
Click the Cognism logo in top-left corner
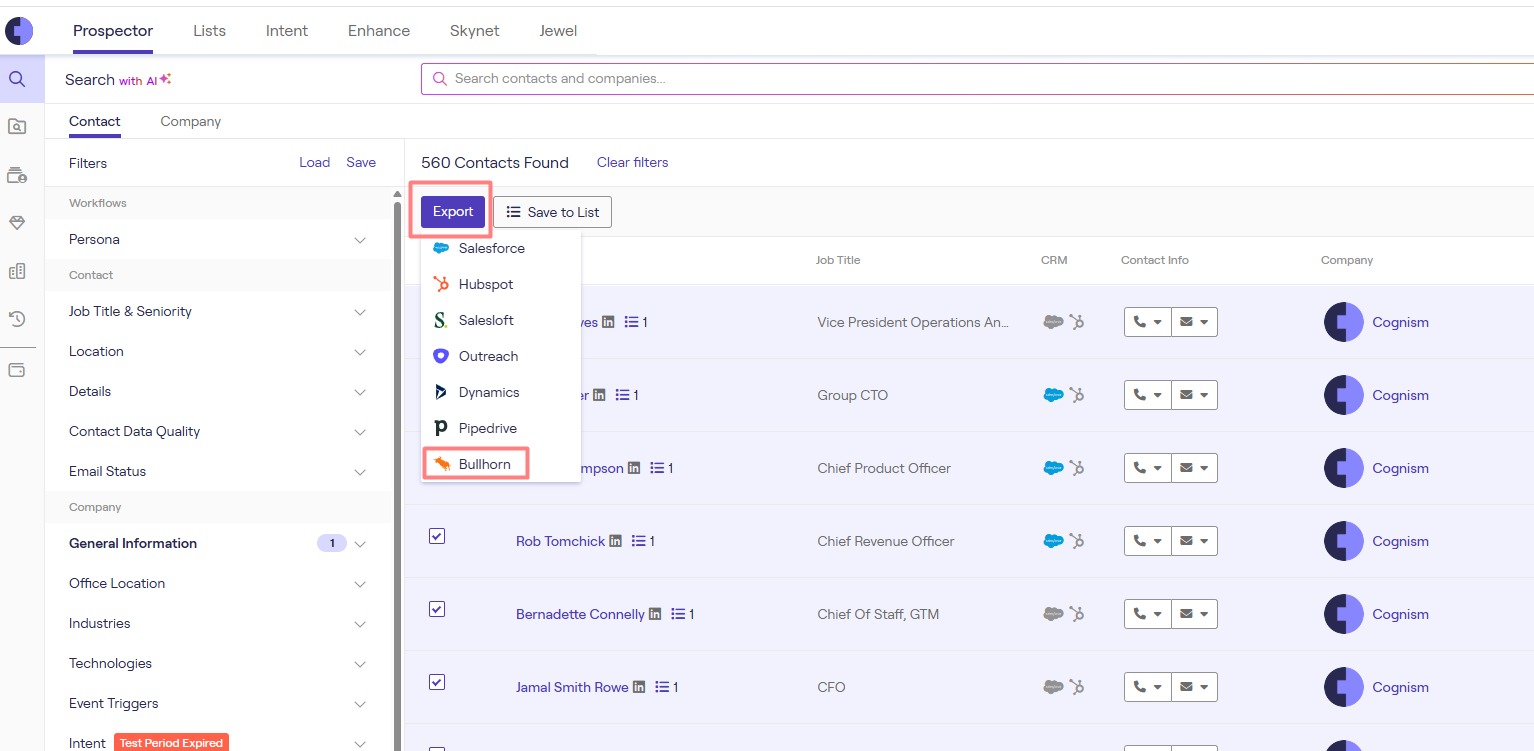click(19, 31)
